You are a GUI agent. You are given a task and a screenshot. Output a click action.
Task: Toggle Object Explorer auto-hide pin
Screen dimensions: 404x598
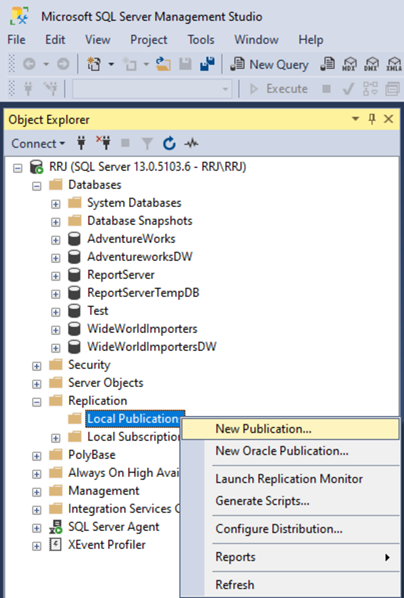point(372,119)
